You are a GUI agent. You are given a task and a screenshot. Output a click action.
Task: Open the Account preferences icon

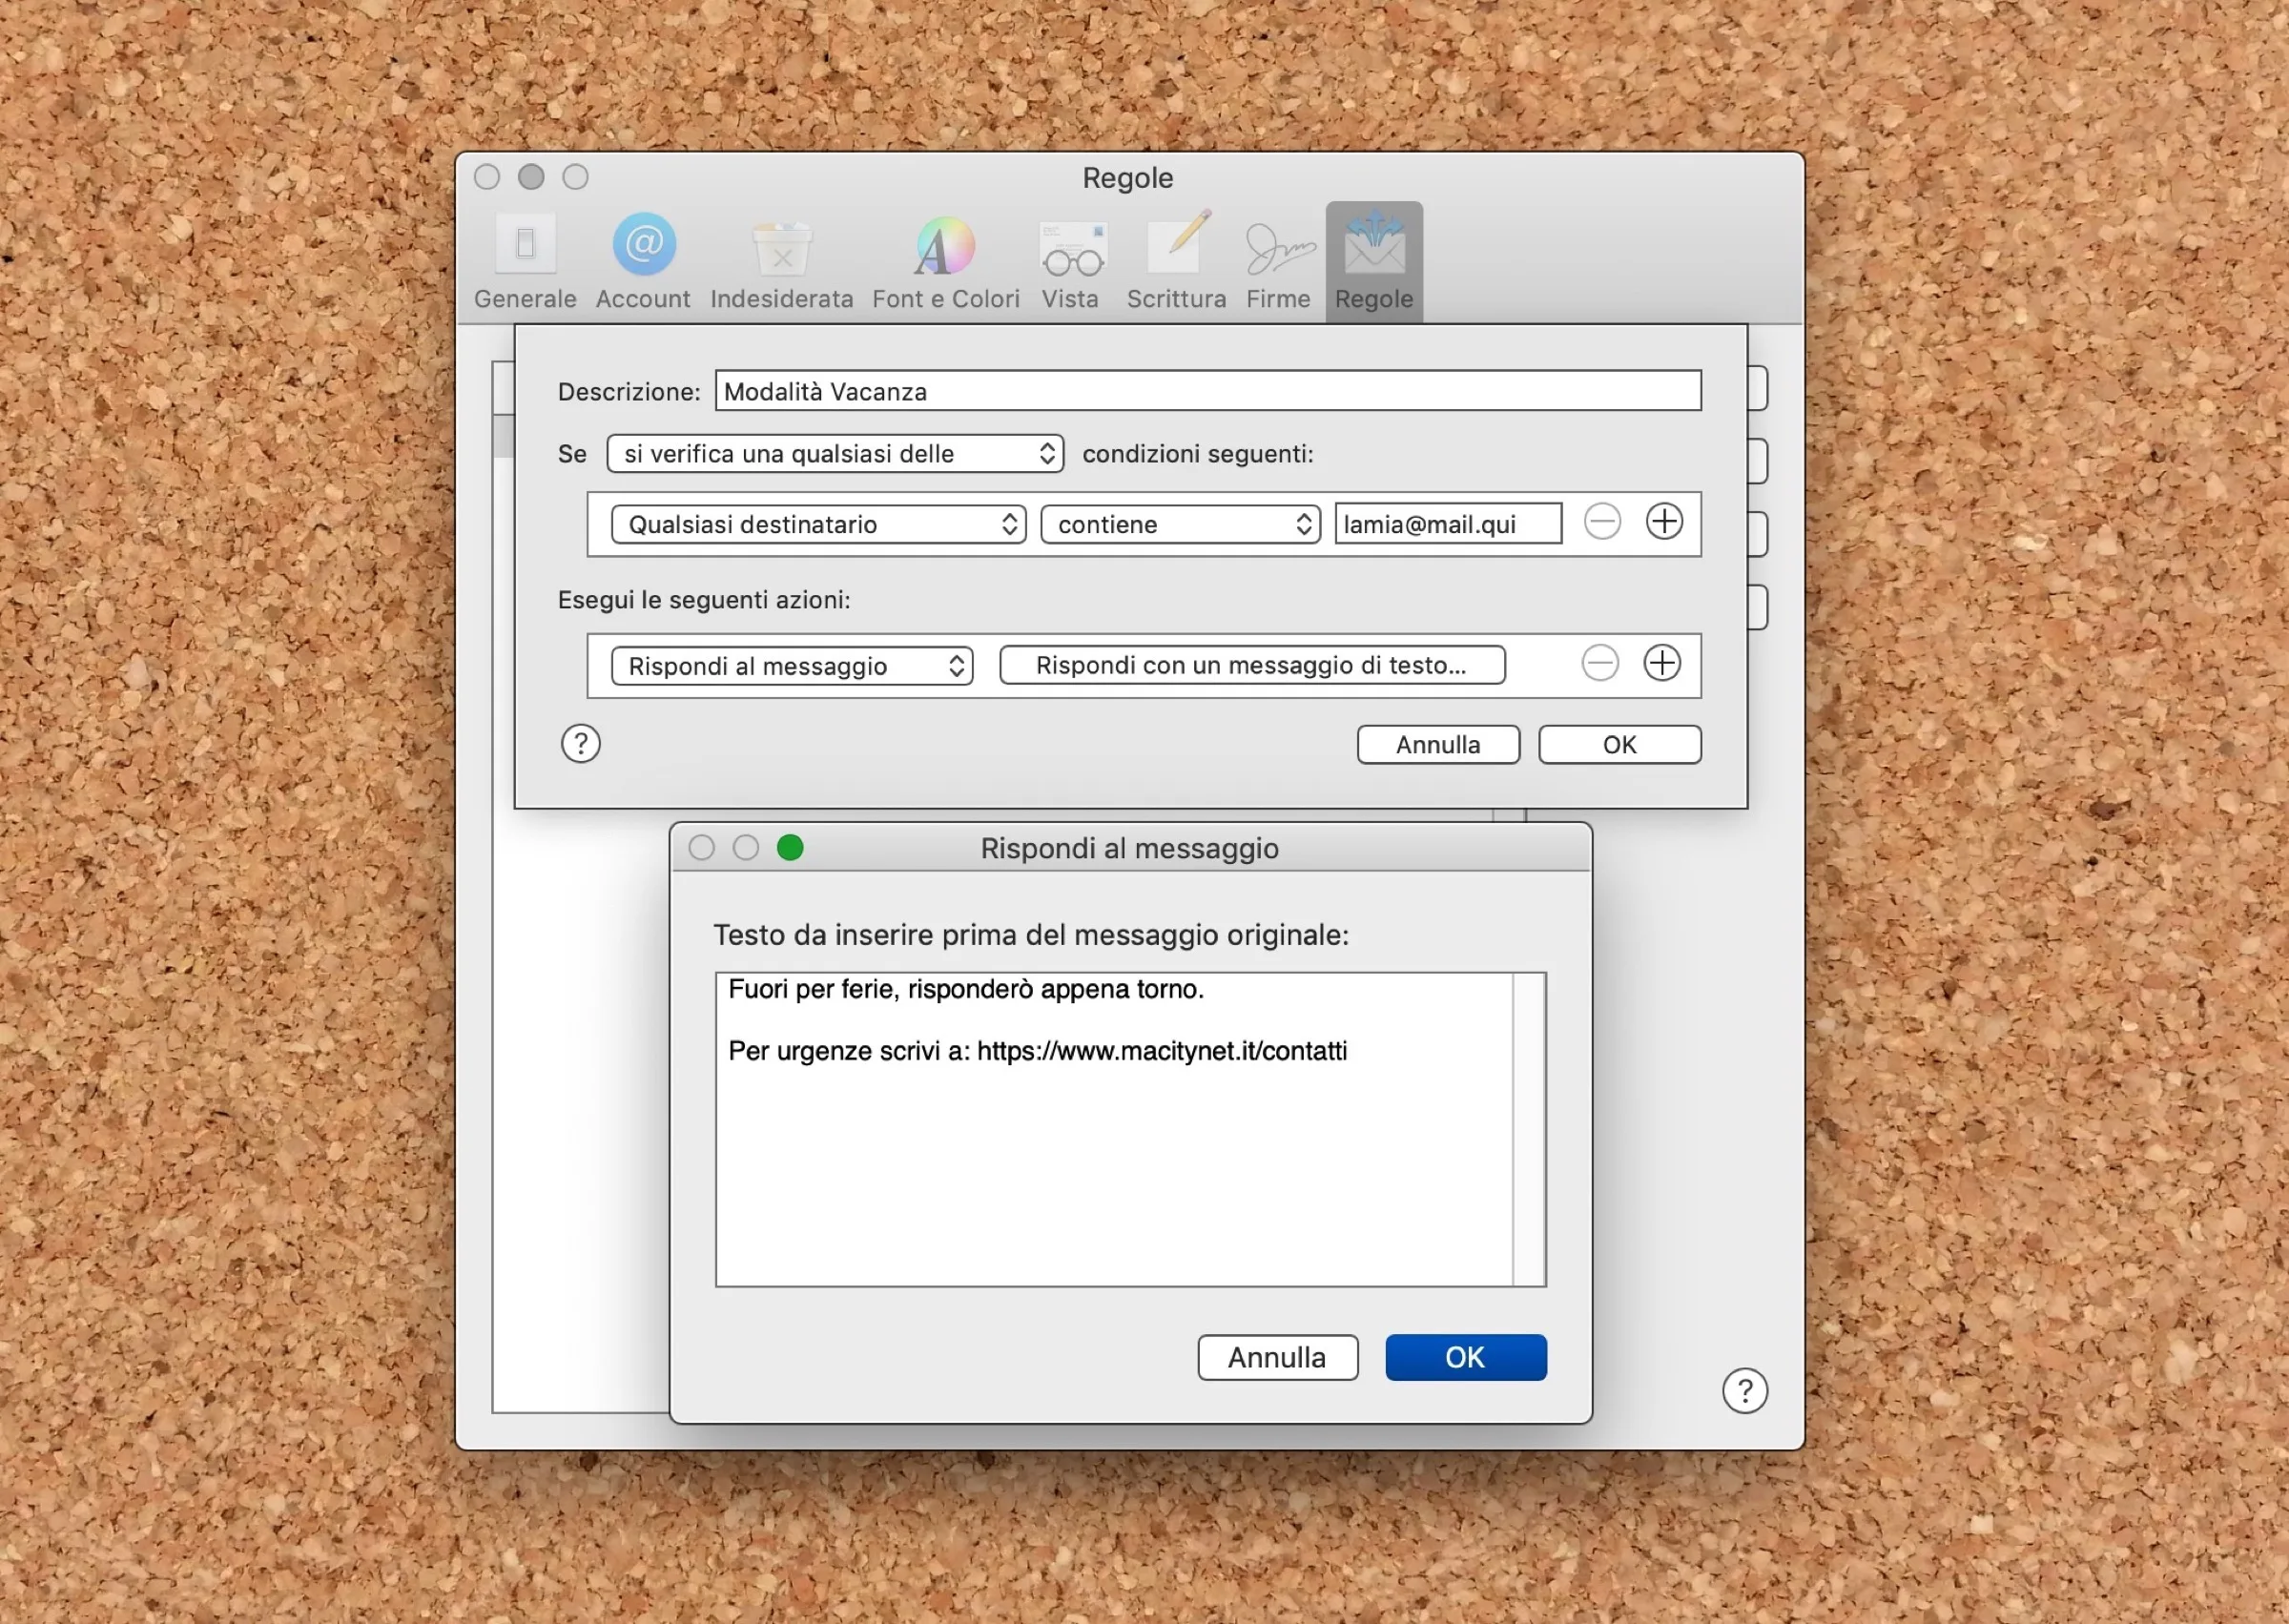coord(643,261)
